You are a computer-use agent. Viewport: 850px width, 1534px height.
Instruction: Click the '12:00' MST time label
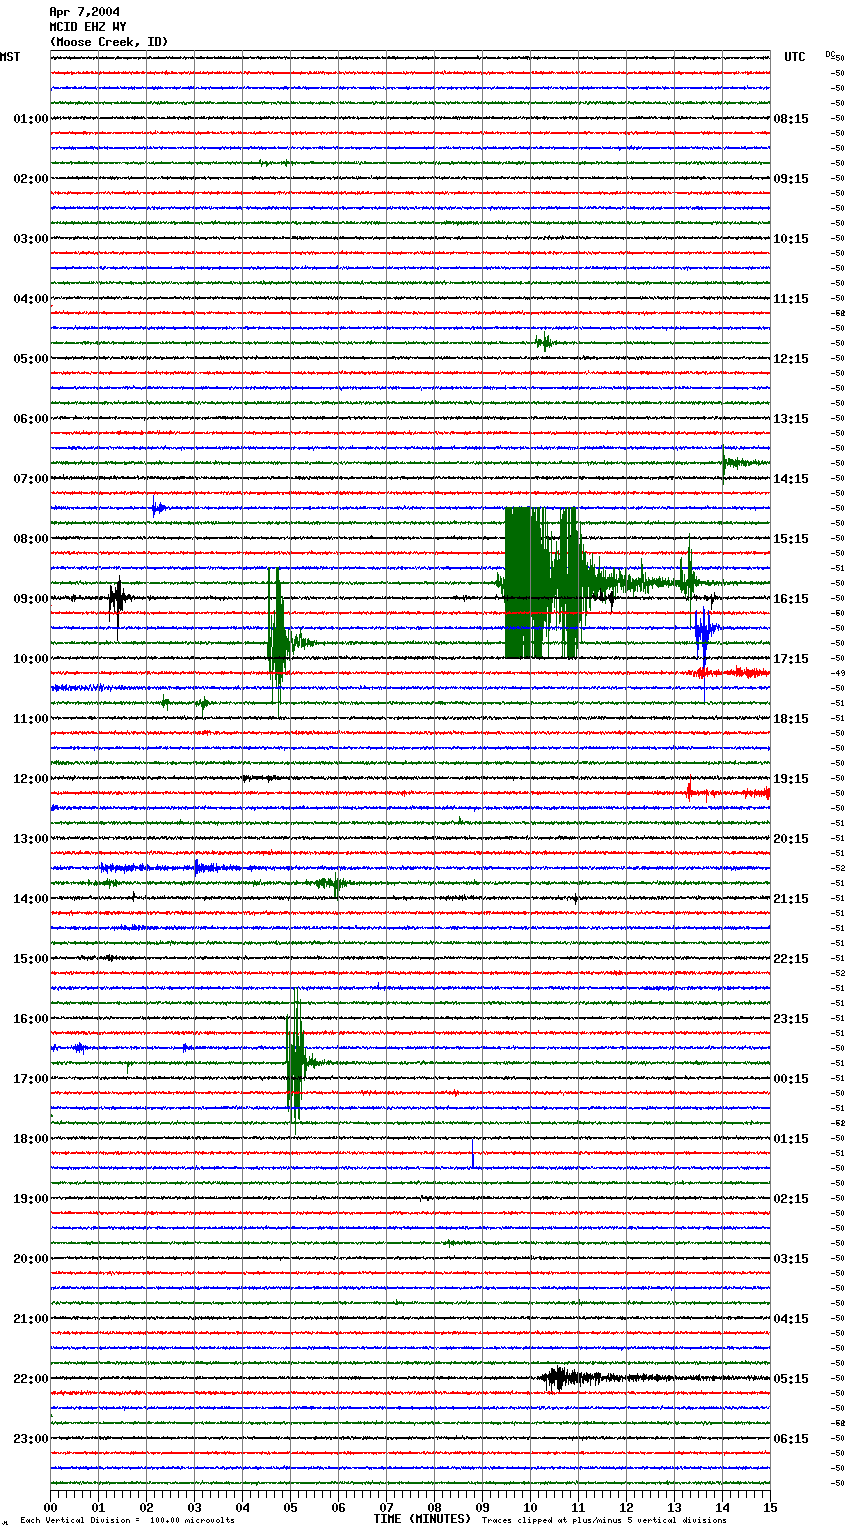(x=31, y=779)
